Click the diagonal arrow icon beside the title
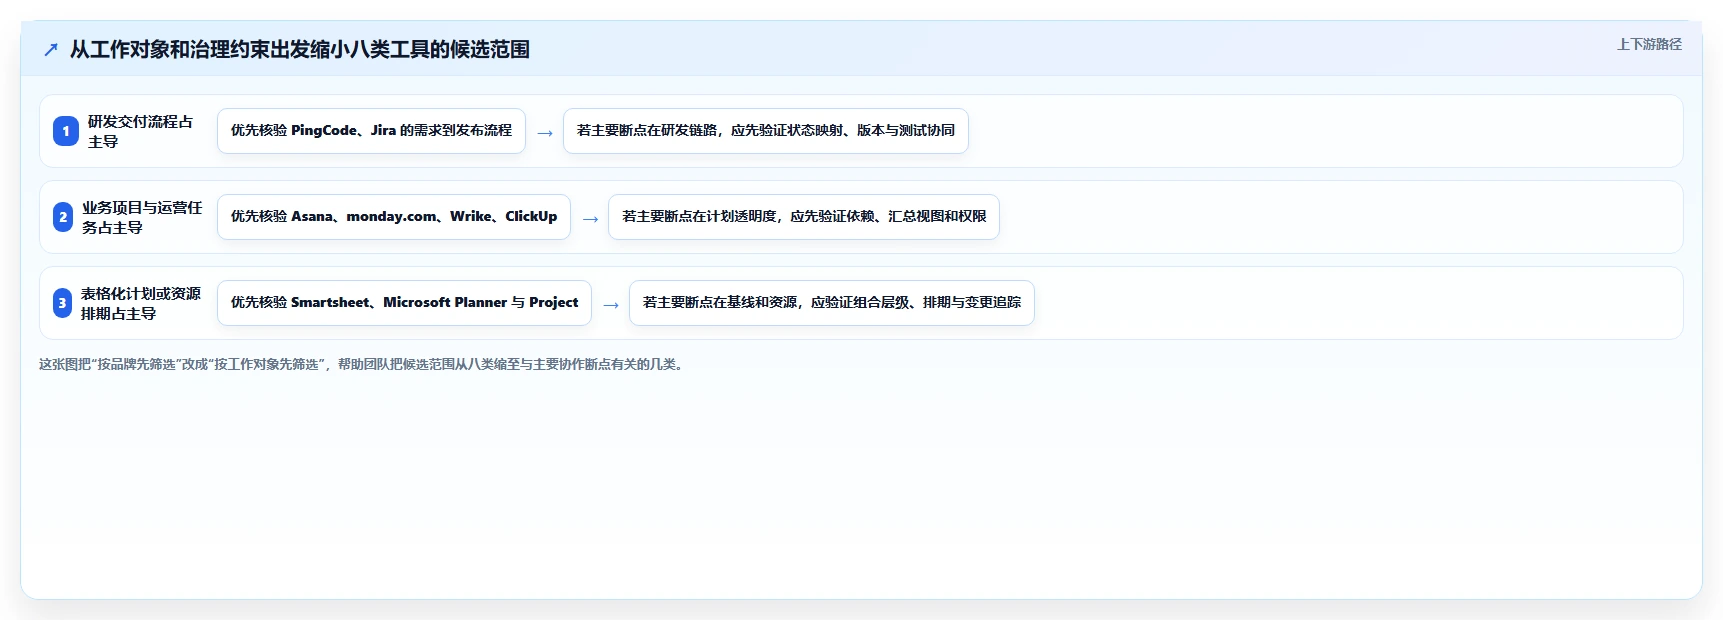 coord(51,49)
